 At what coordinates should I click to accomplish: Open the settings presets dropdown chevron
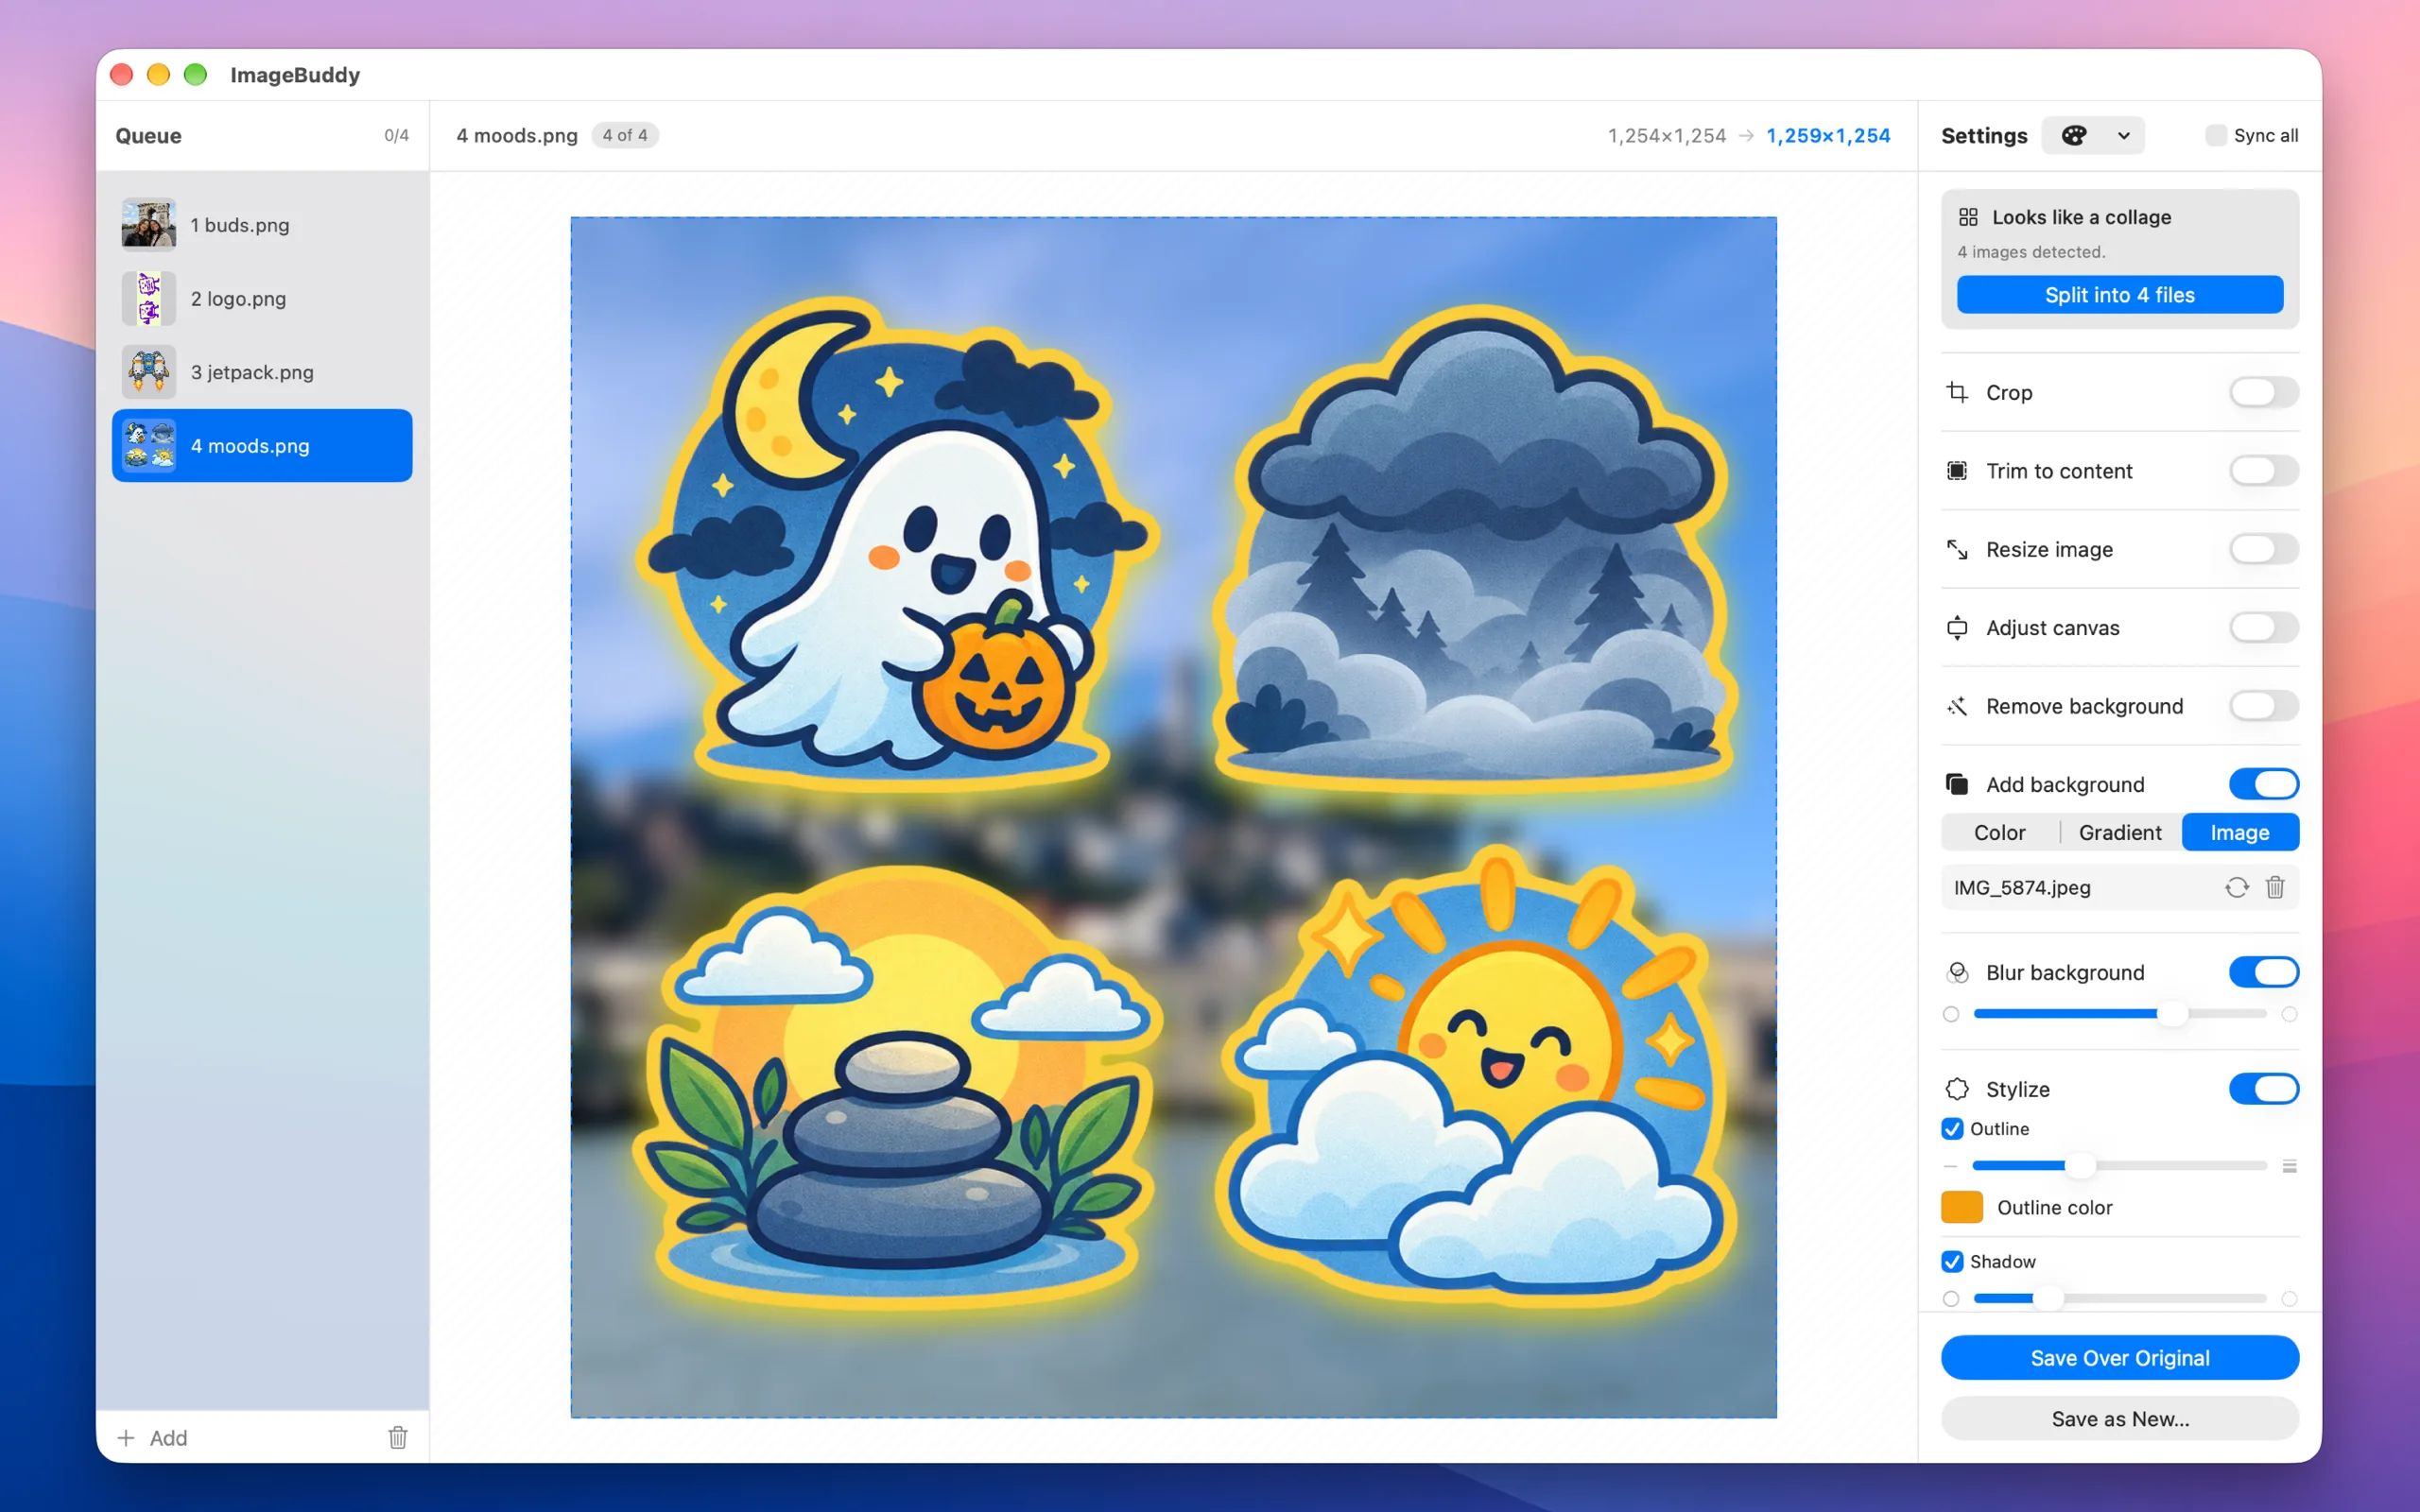[2123, 135]
